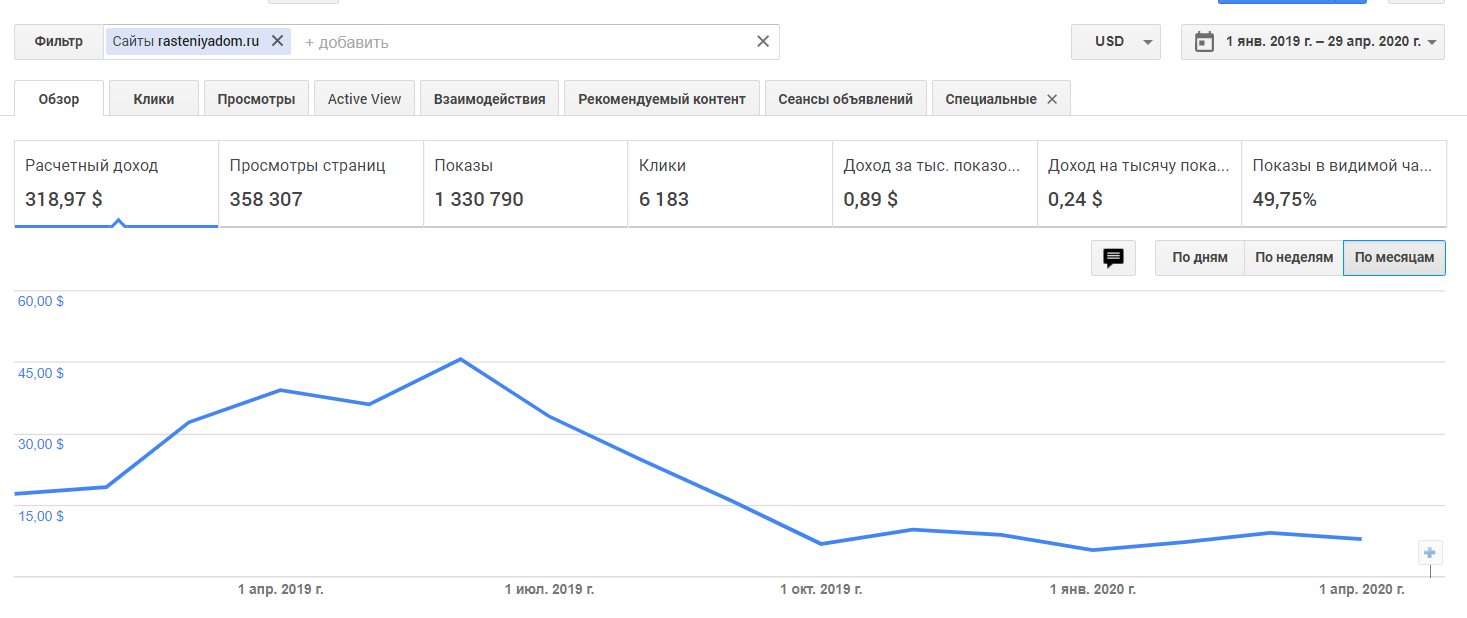1467x618 pixels.
Task: Click the 358 307 page views value
Action: point(266,199)
